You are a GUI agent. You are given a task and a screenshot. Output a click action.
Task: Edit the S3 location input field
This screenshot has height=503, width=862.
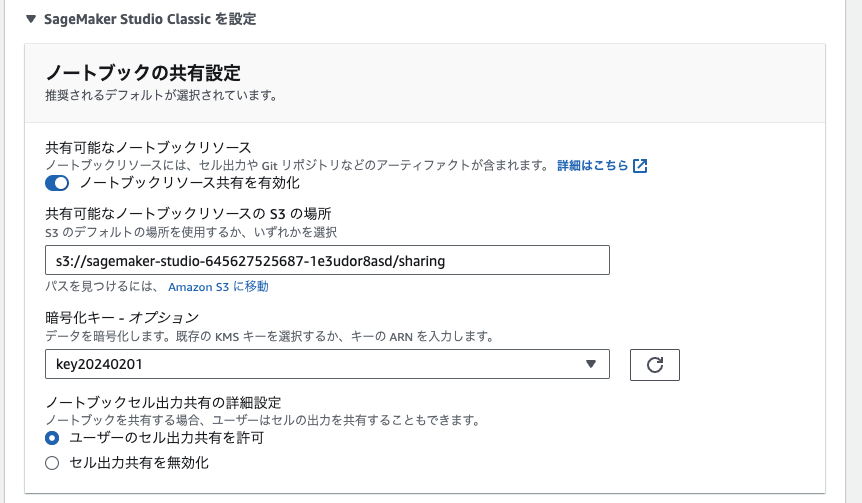[x=327, y=260]
